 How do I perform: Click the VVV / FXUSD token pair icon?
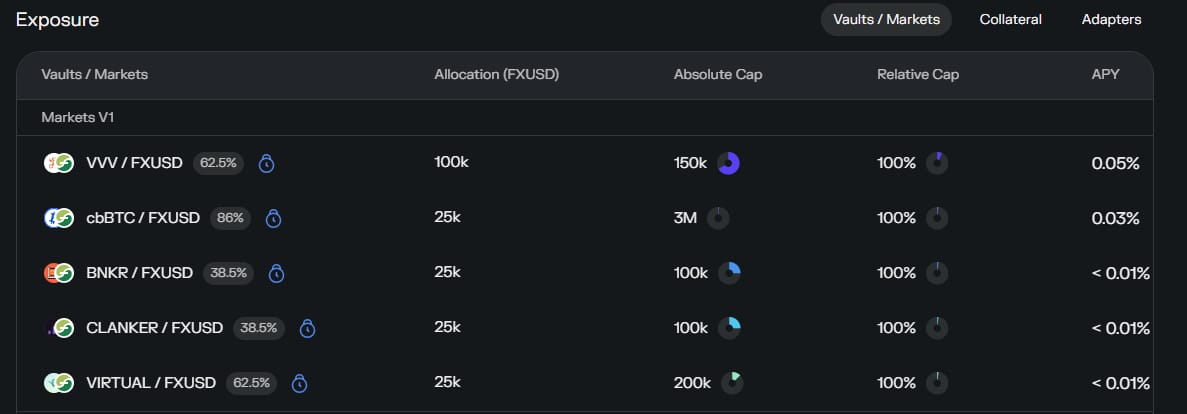point(59,163)
